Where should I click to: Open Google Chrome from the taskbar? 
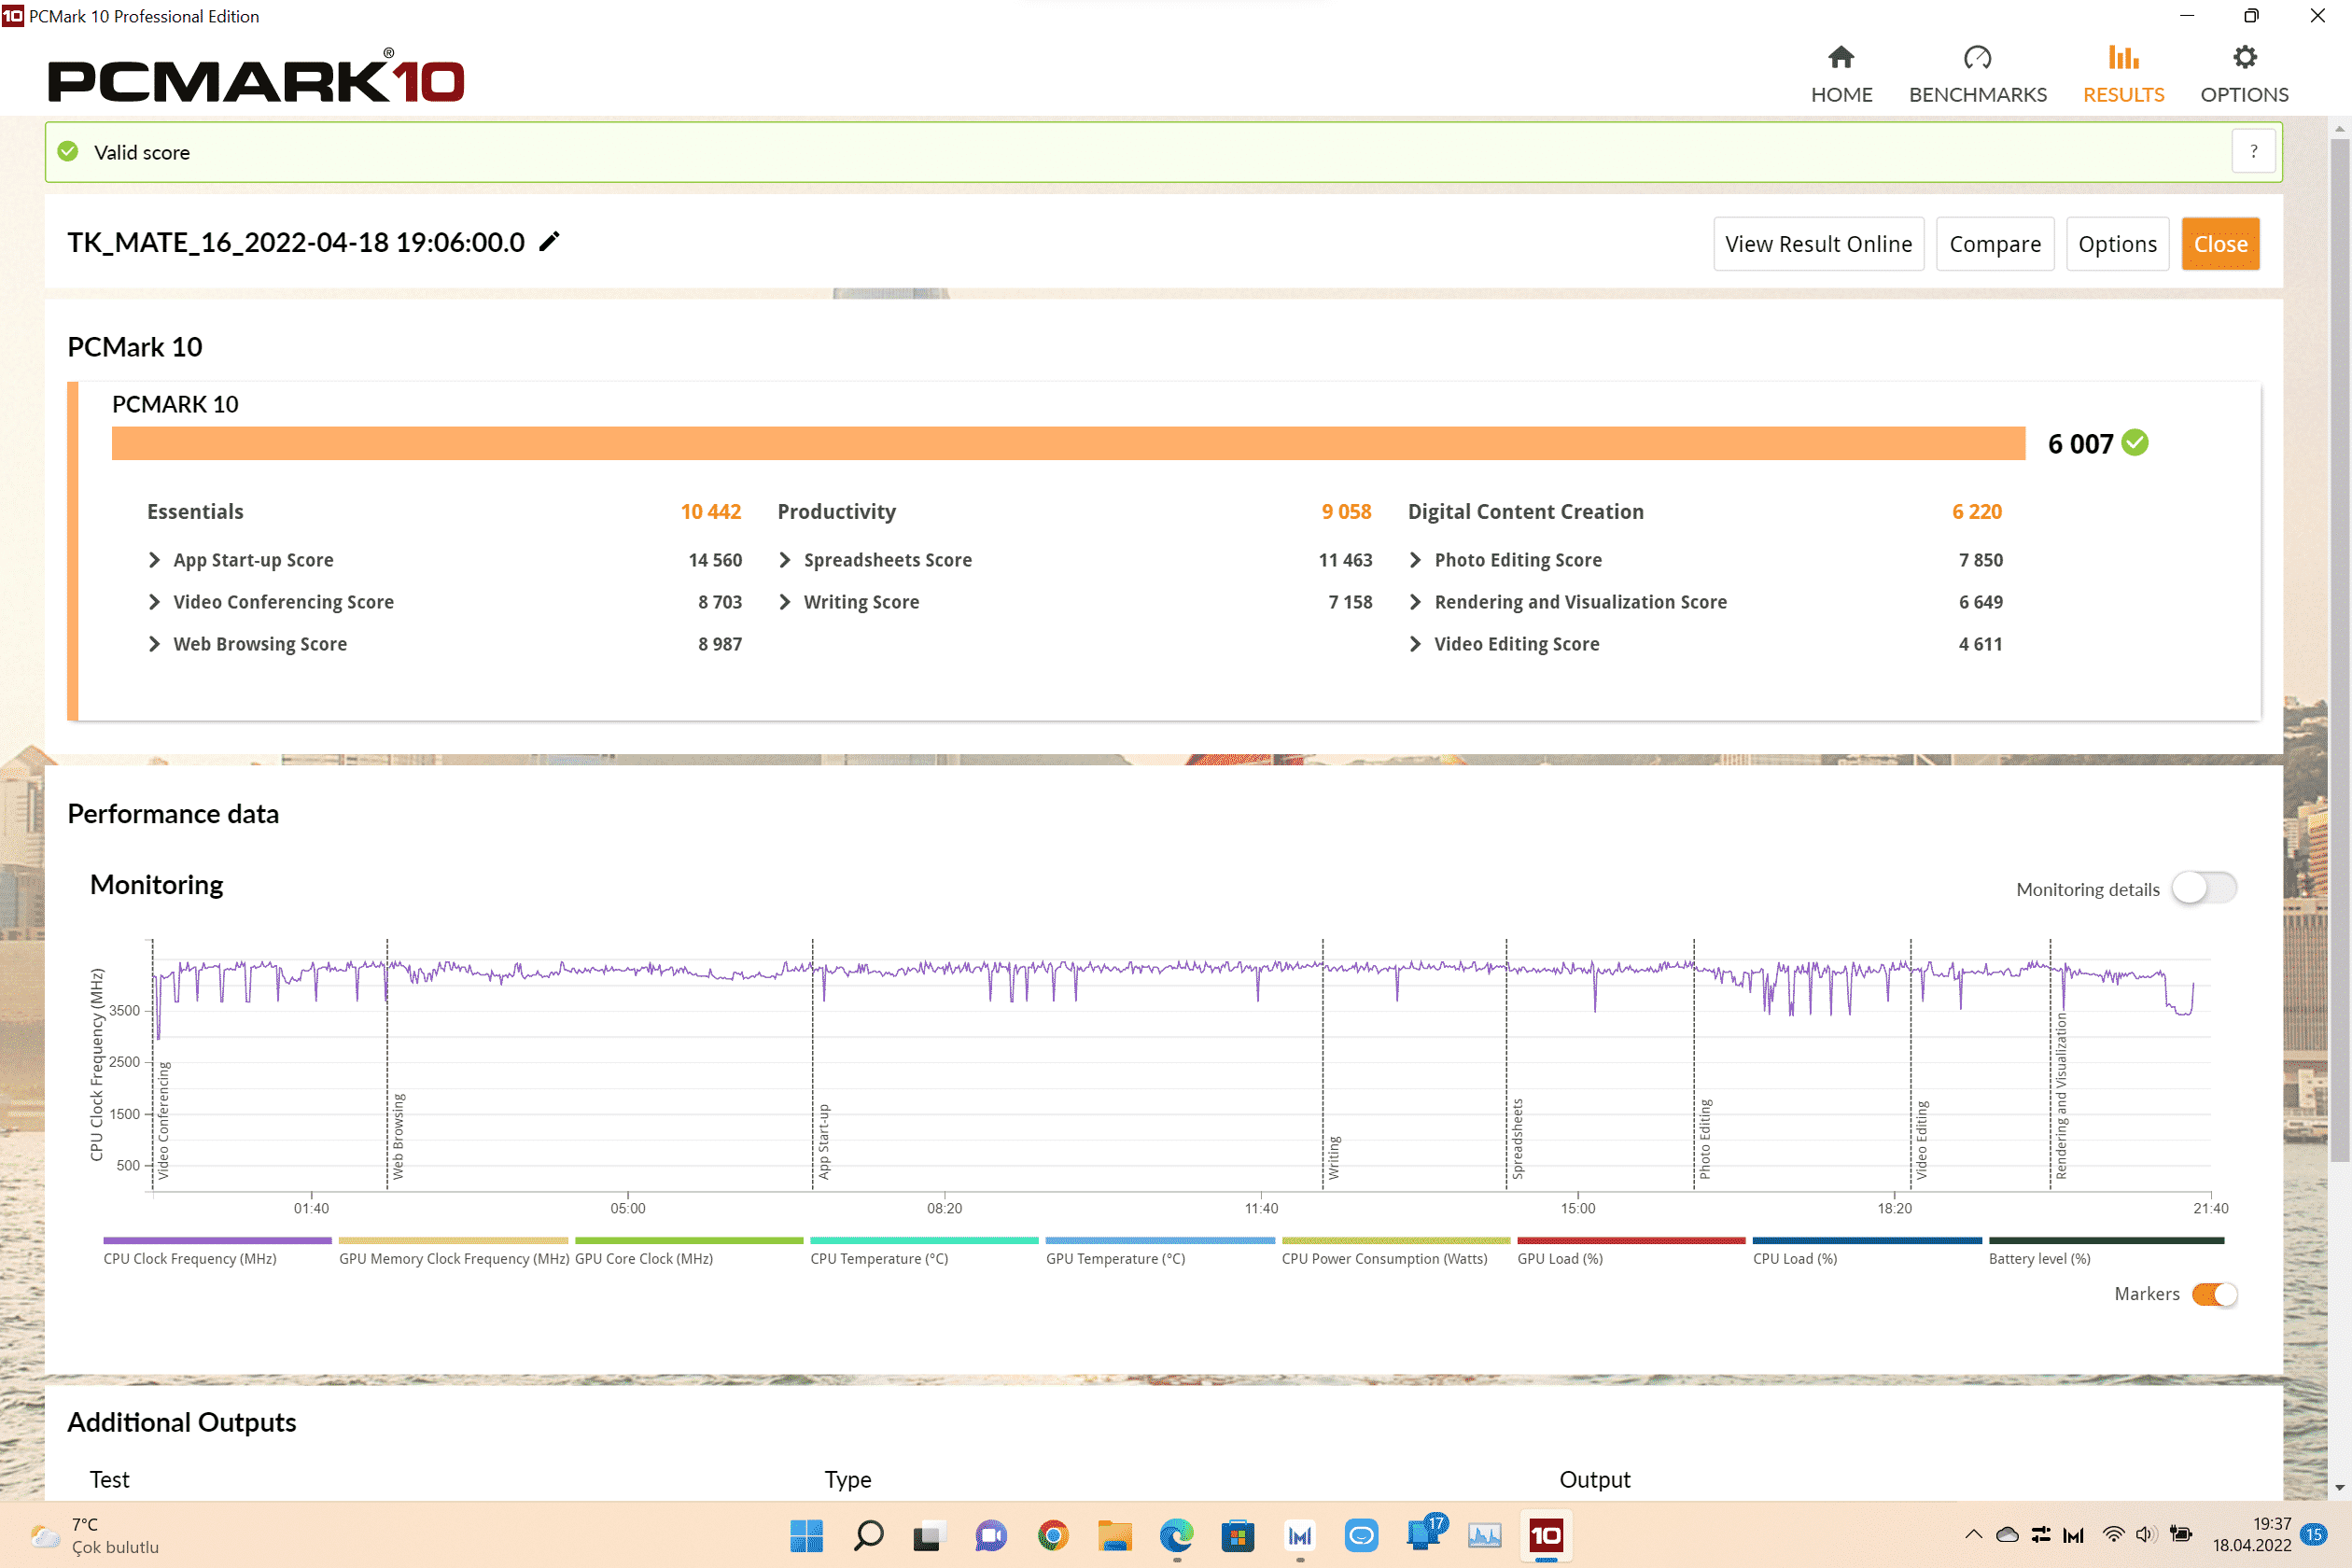(1053, 1535)
